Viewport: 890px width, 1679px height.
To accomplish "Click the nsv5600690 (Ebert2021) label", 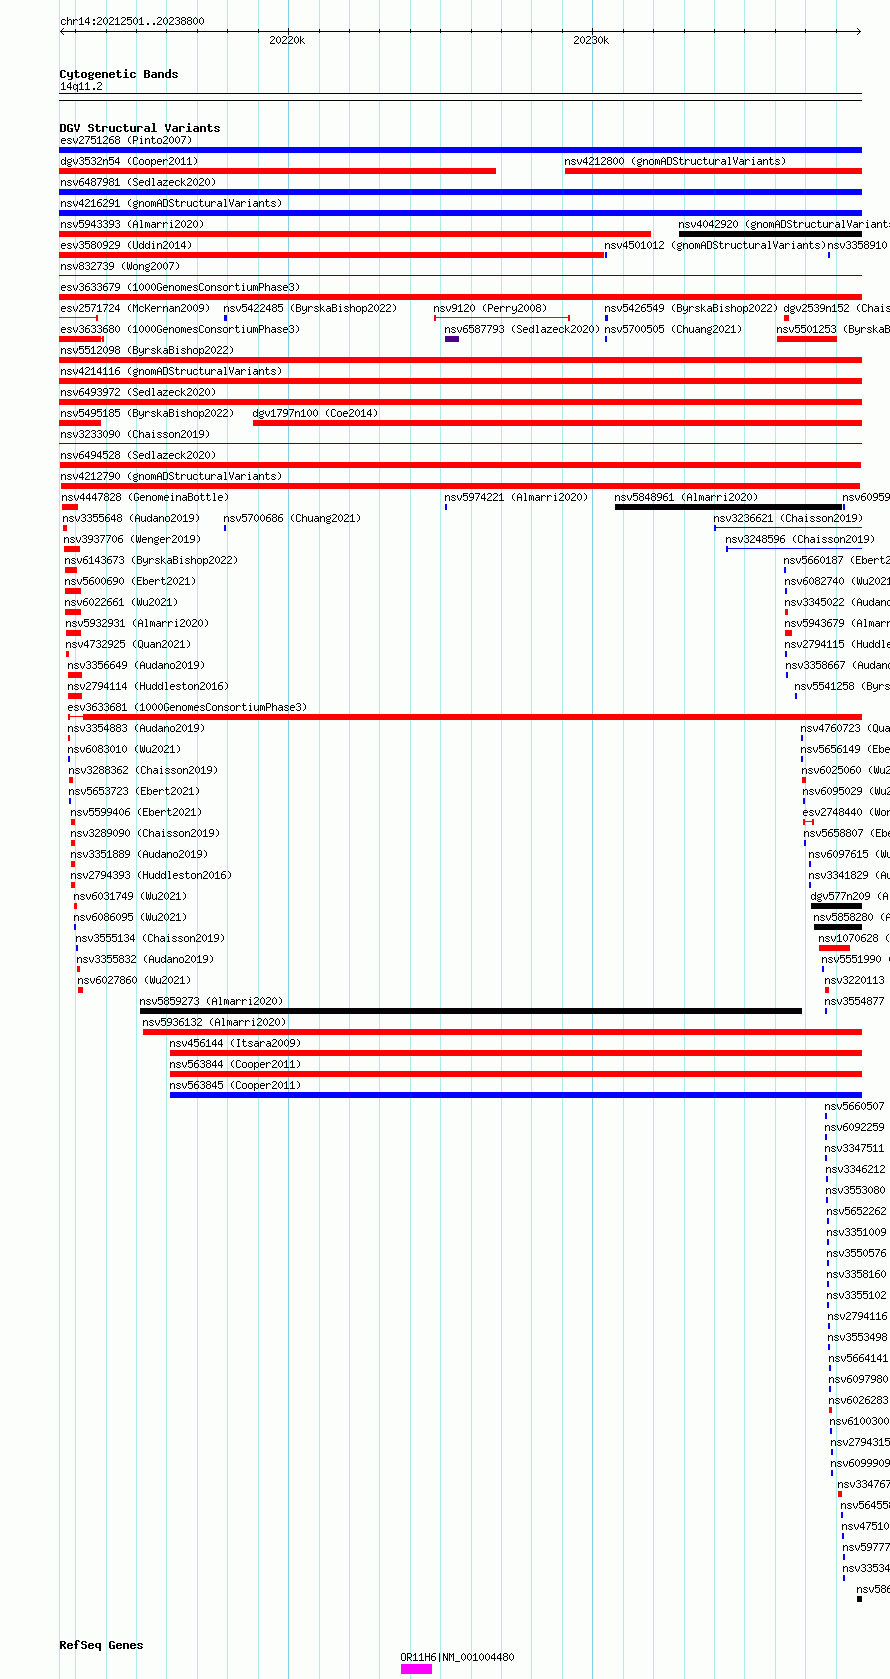I will point(130,581).
